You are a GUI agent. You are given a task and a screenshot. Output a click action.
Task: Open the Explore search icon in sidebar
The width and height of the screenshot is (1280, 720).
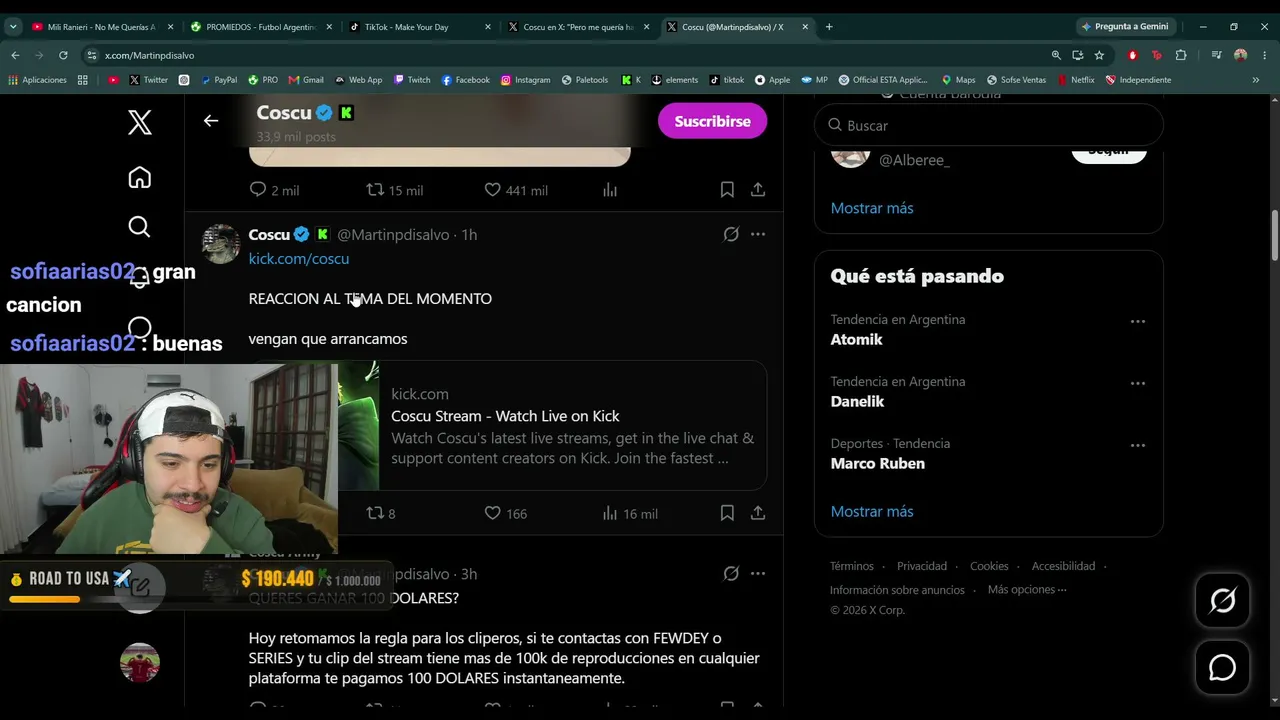point(140,227)
